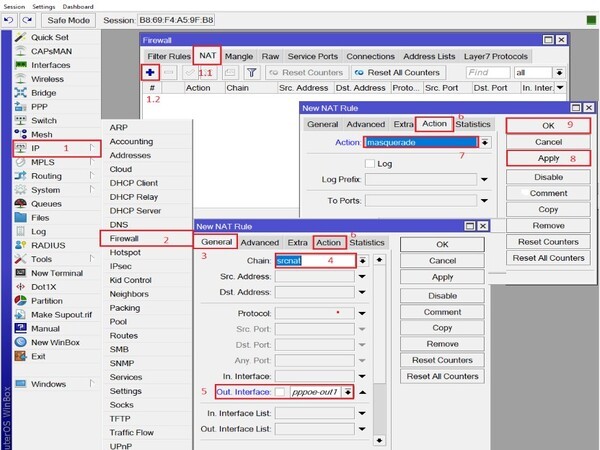
Task: Open the Out. Interface pppoe-out1 dropdown
Action: 347,392
